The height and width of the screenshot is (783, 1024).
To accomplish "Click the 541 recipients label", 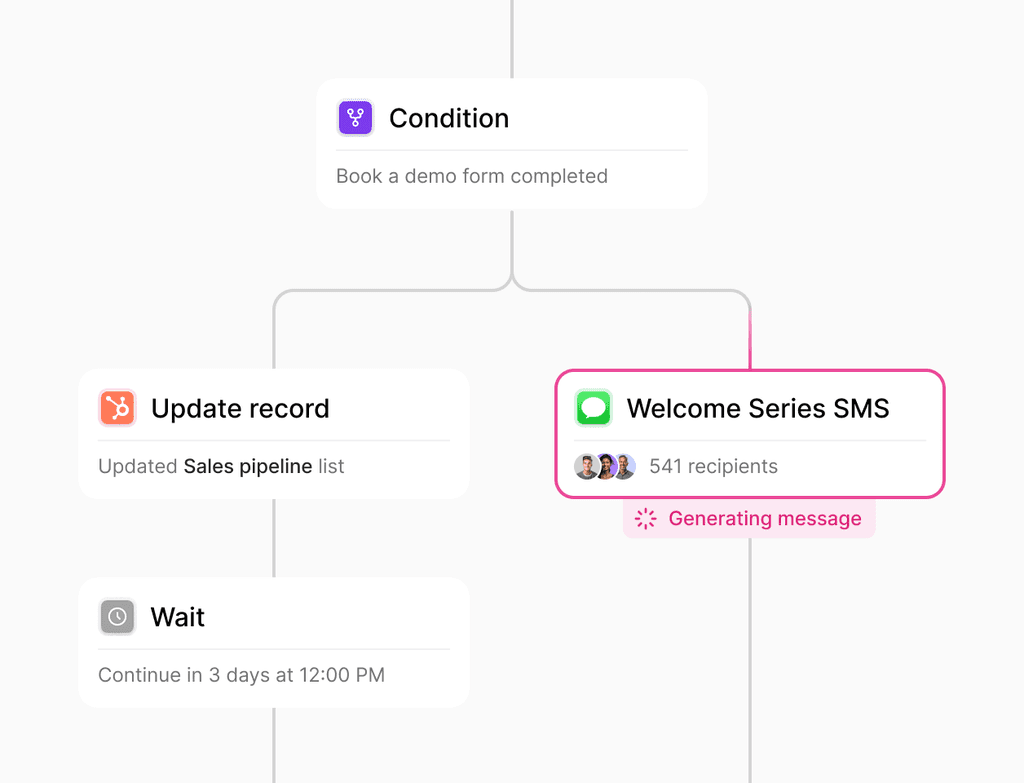I will point(714,466).
